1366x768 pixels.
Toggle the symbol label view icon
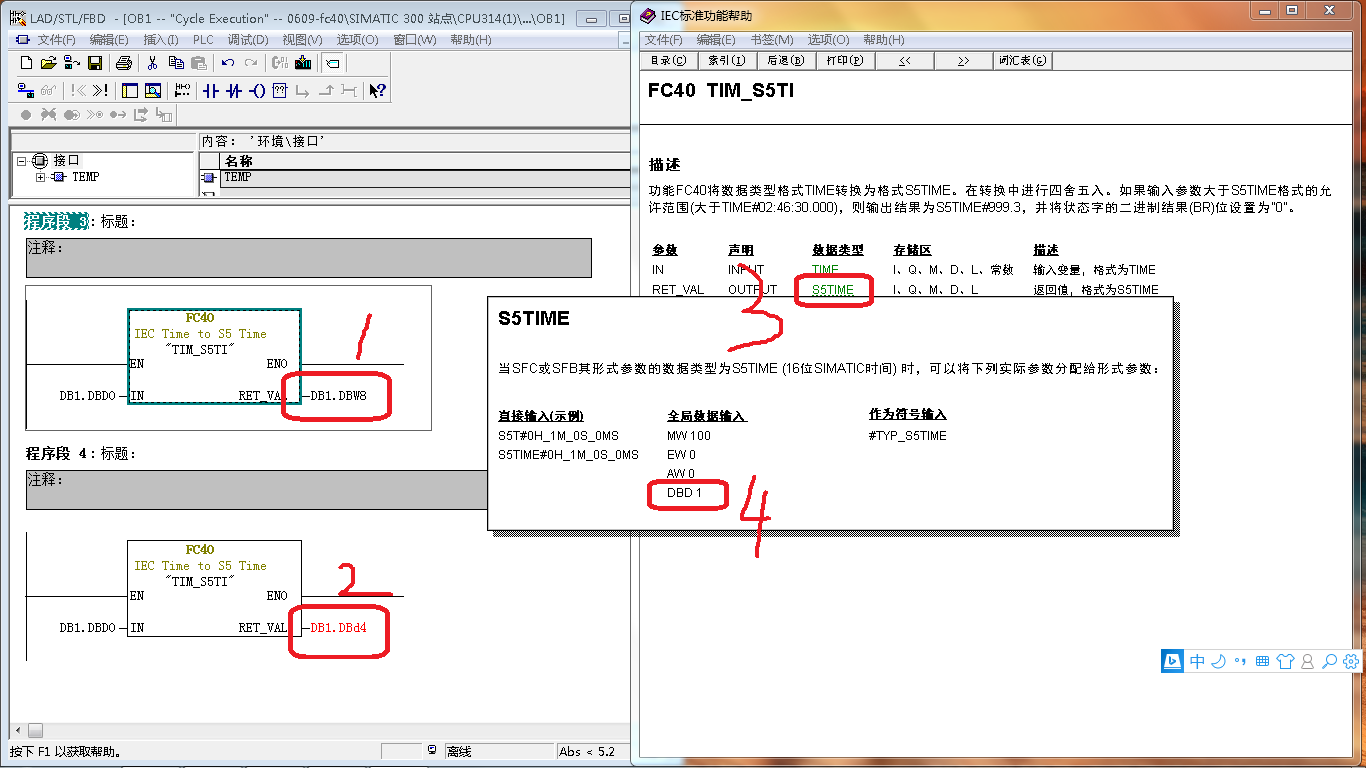[x=333, y=63]
